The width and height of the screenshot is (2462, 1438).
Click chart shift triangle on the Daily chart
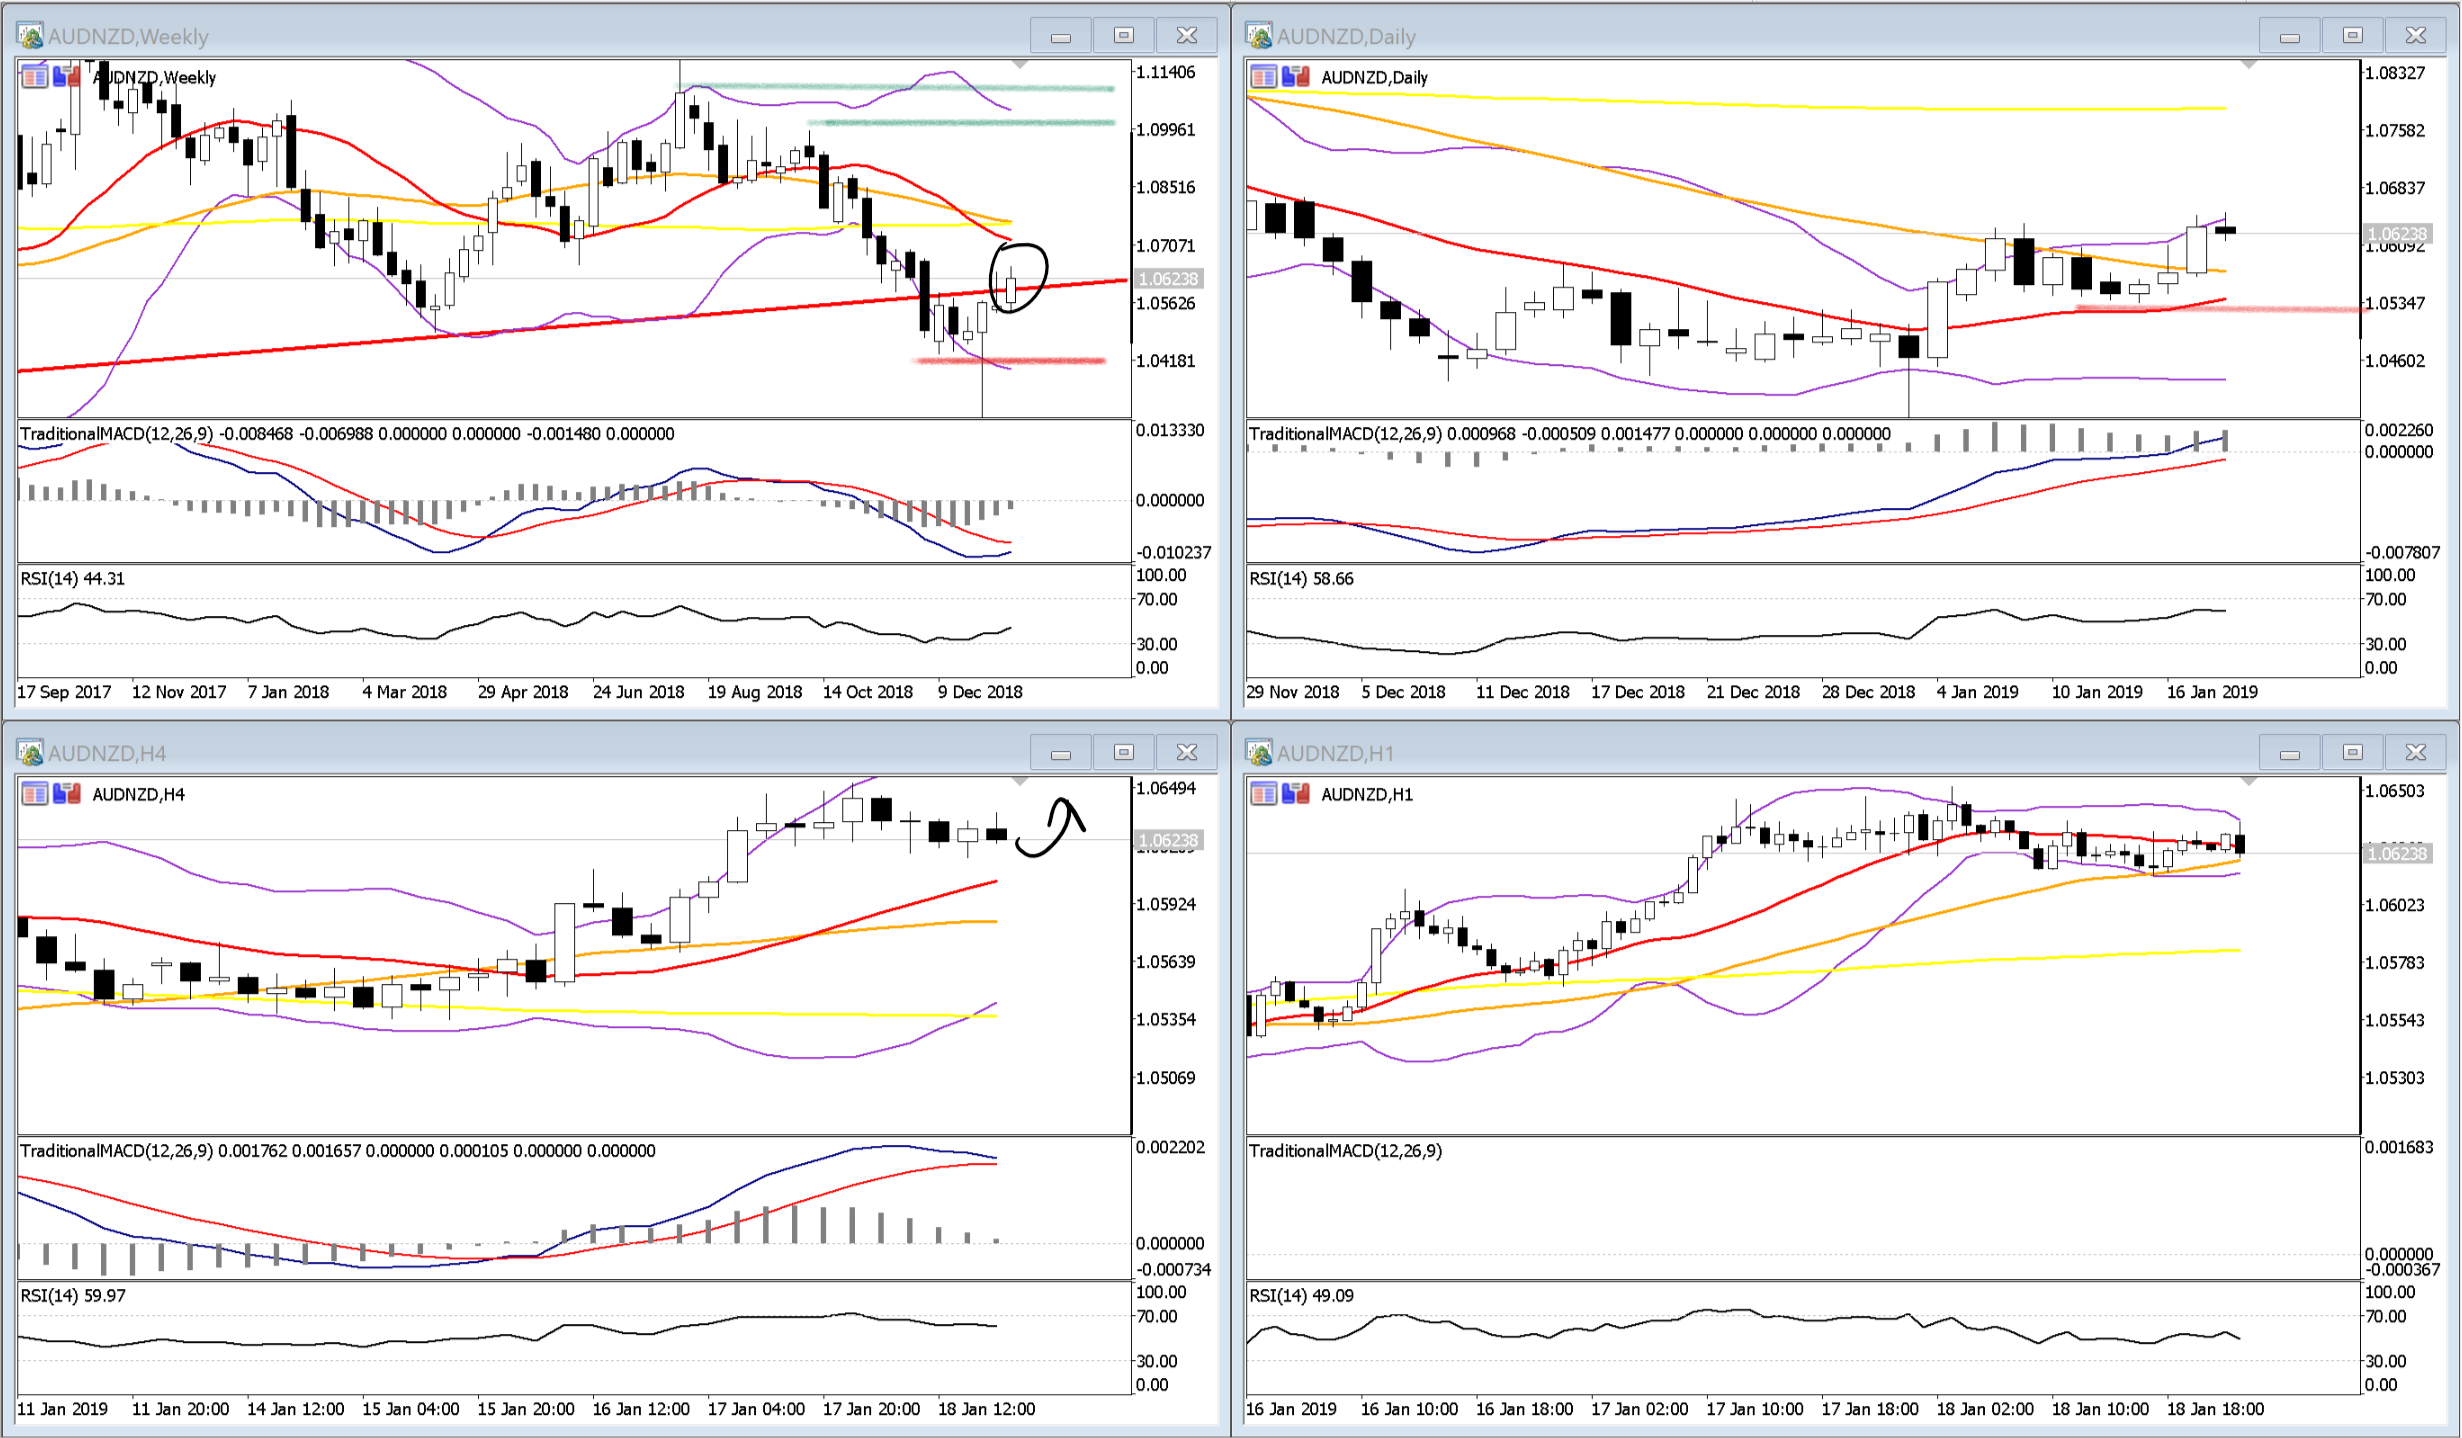coord(2249,65)
